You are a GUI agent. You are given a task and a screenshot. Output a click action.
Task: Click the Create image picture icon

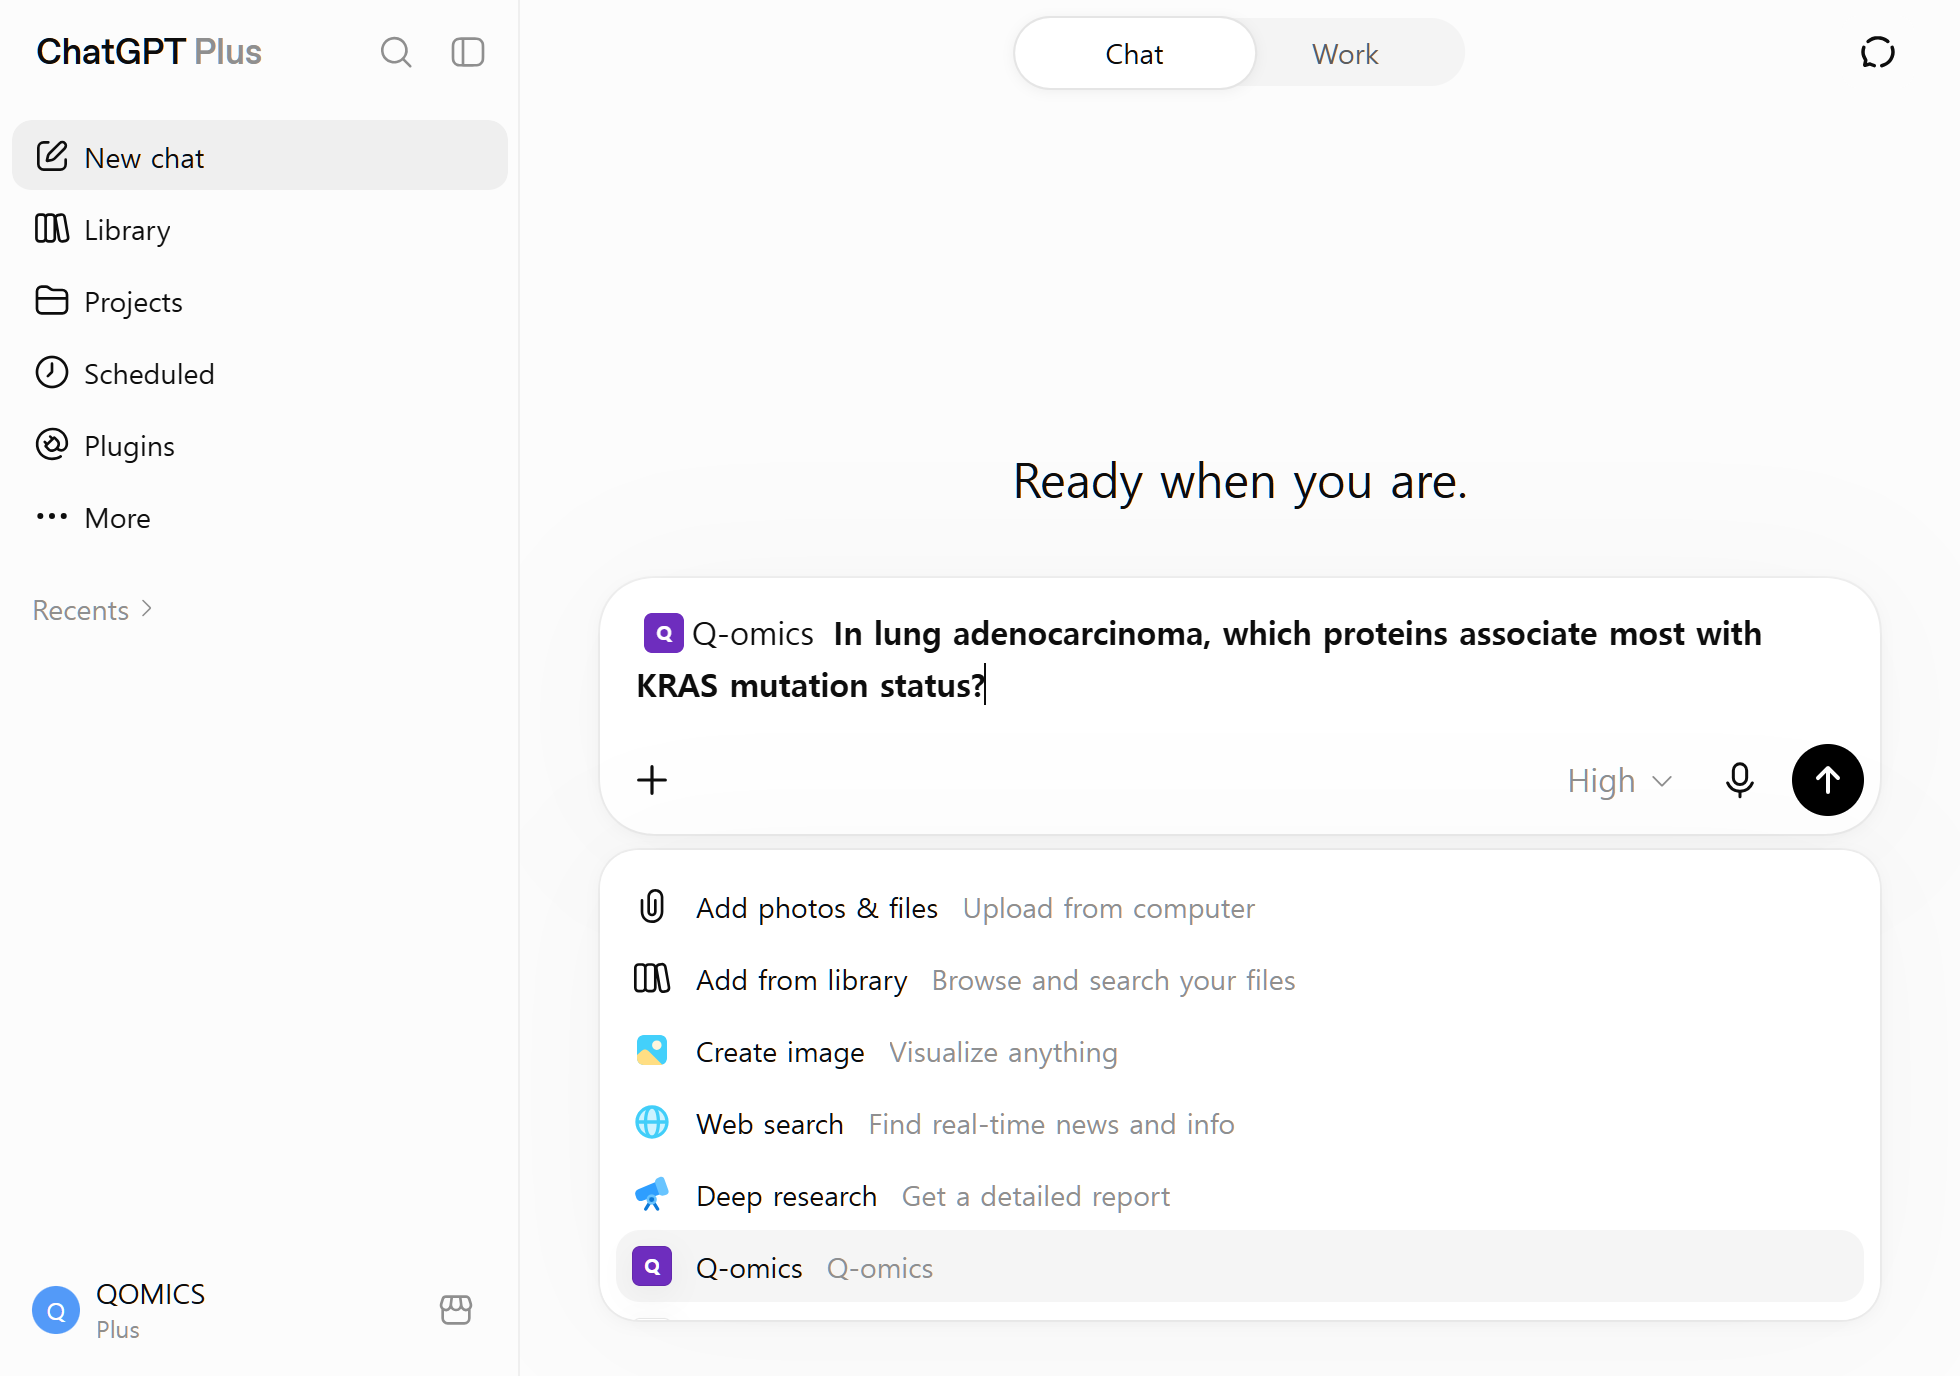click(x=652, y=1050)
